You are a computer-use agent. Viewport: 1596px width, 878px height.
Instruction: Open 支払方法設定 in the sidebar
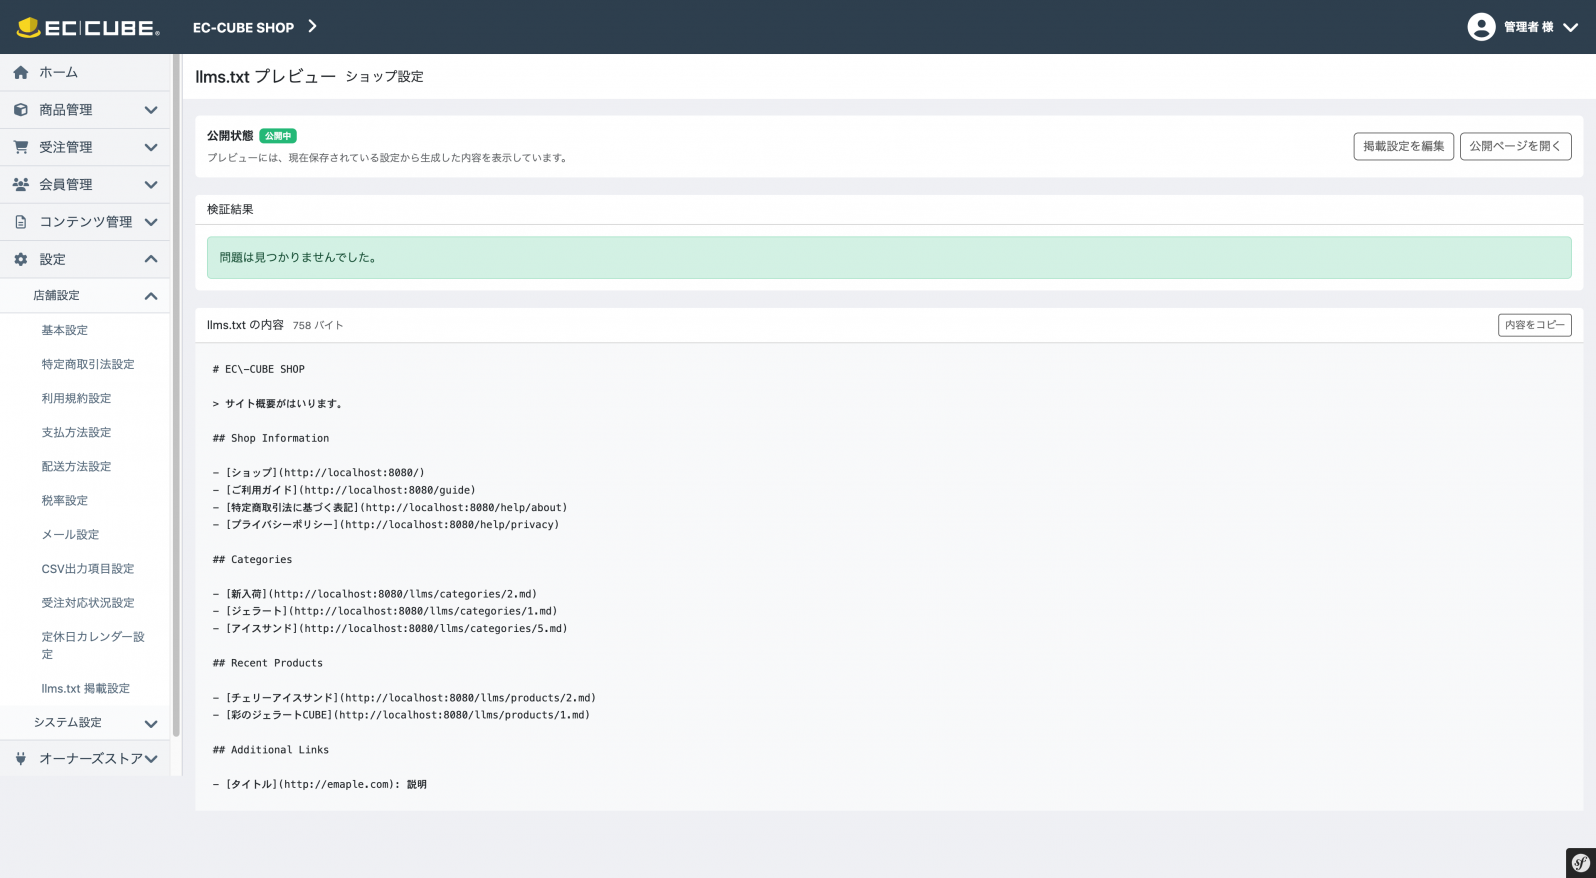[x=76, y=432]
